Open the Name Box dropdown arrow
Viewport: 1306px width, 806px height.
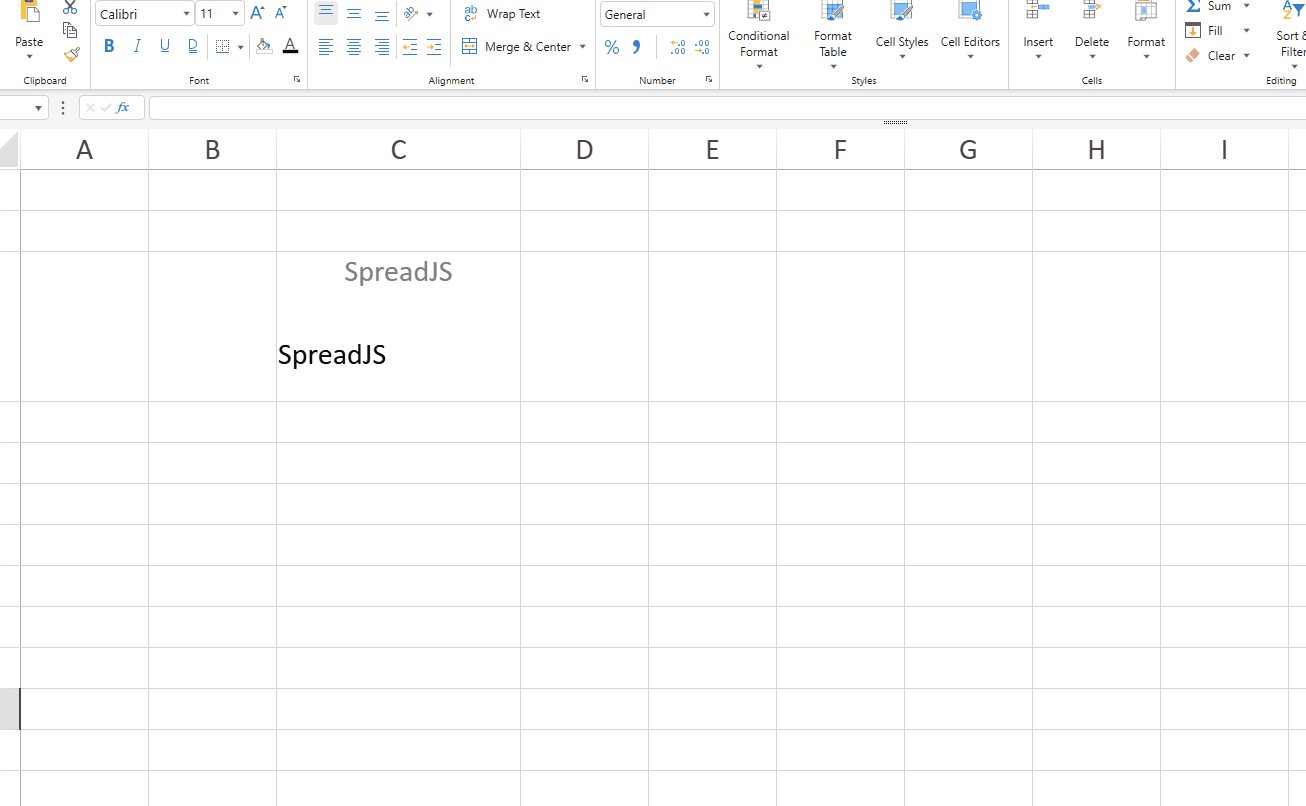[39, 108]
